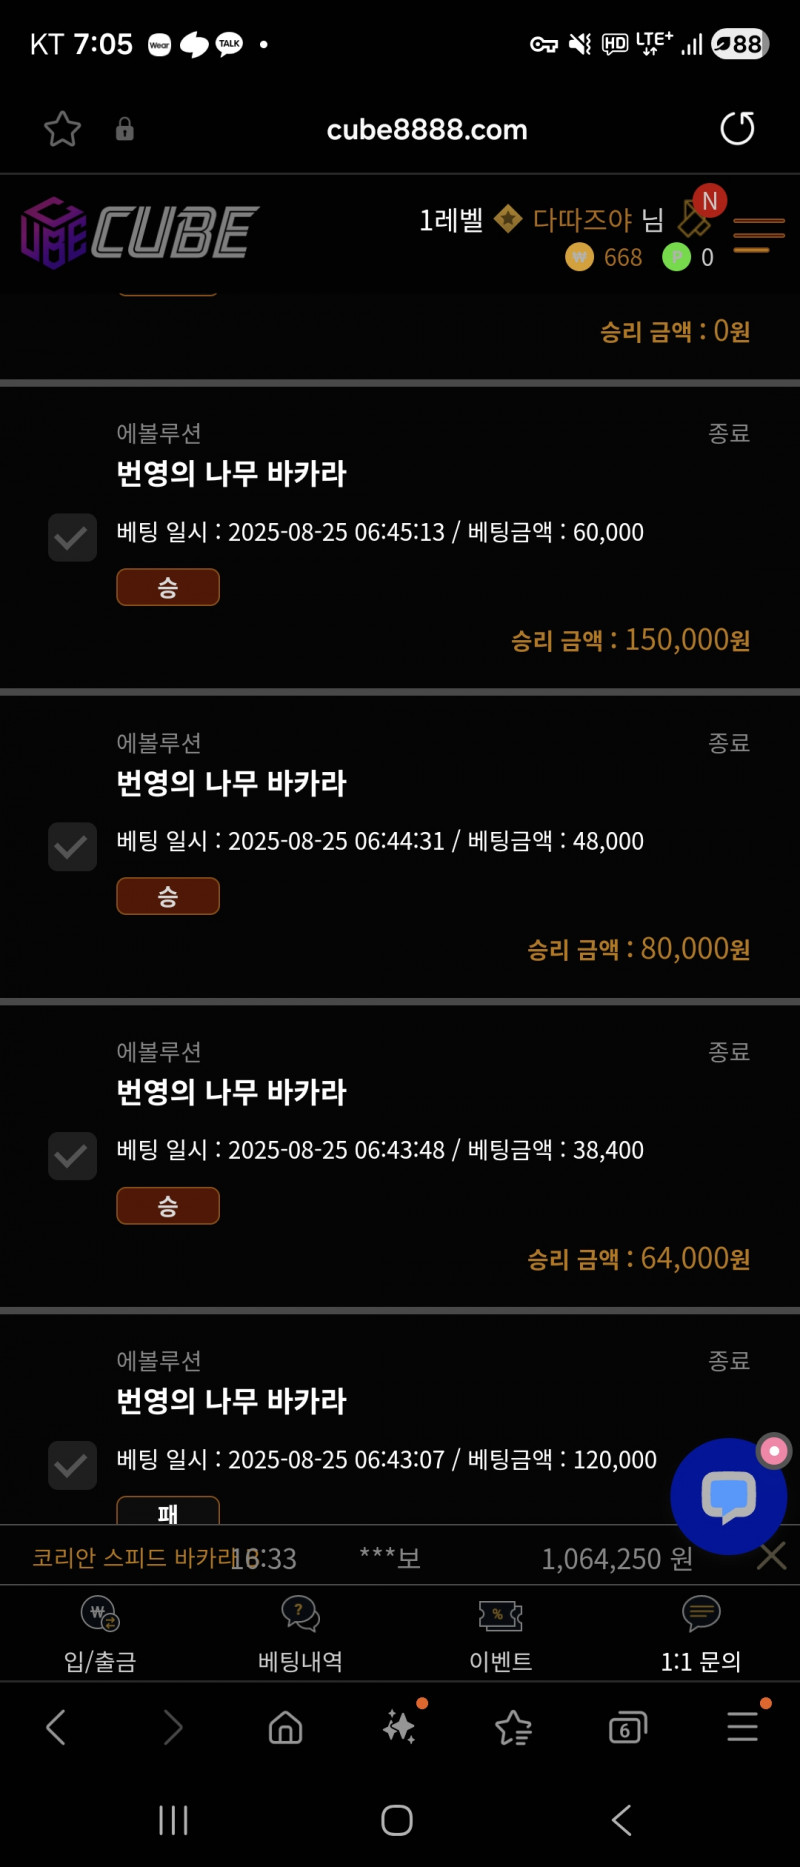The height and width of the screenshot is (1867, 800).
Task: Toggle checkbox for the 06:43:48 bet
Action: point(72,1156)
